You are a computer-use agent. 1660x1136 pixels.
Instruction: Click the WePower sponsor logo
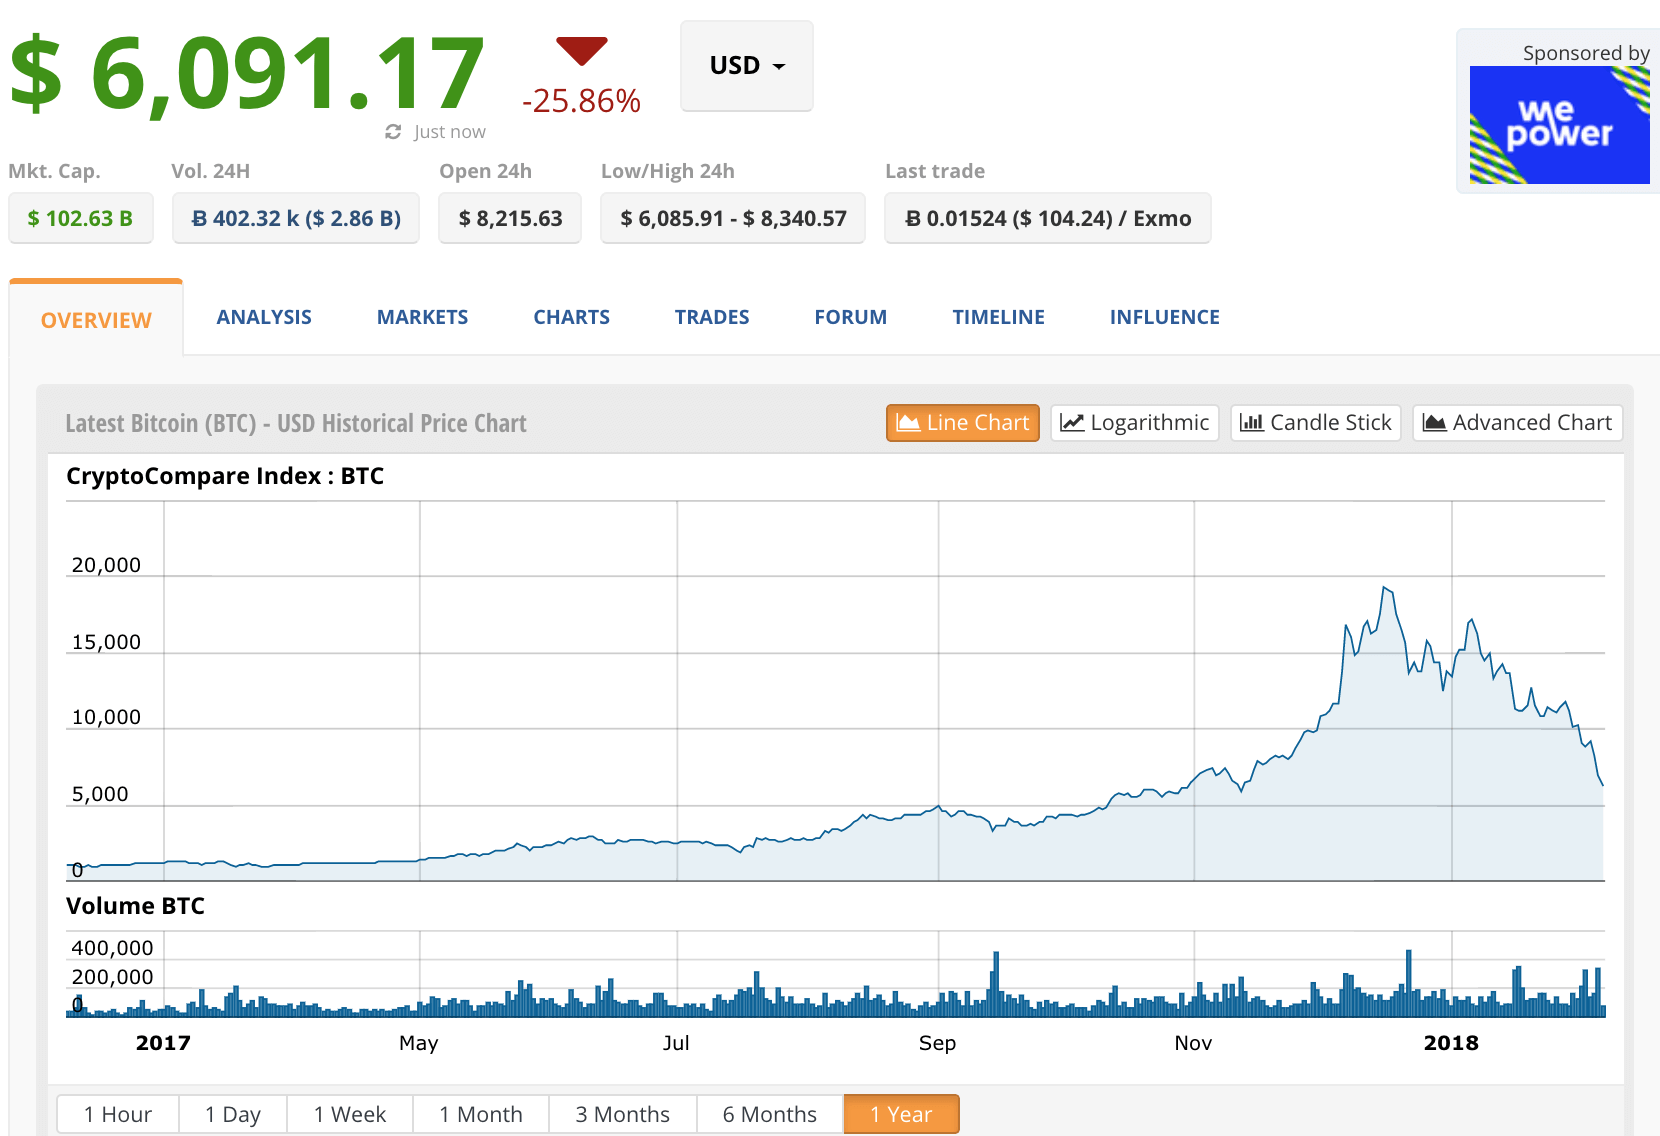click(x=1558, y=125)
